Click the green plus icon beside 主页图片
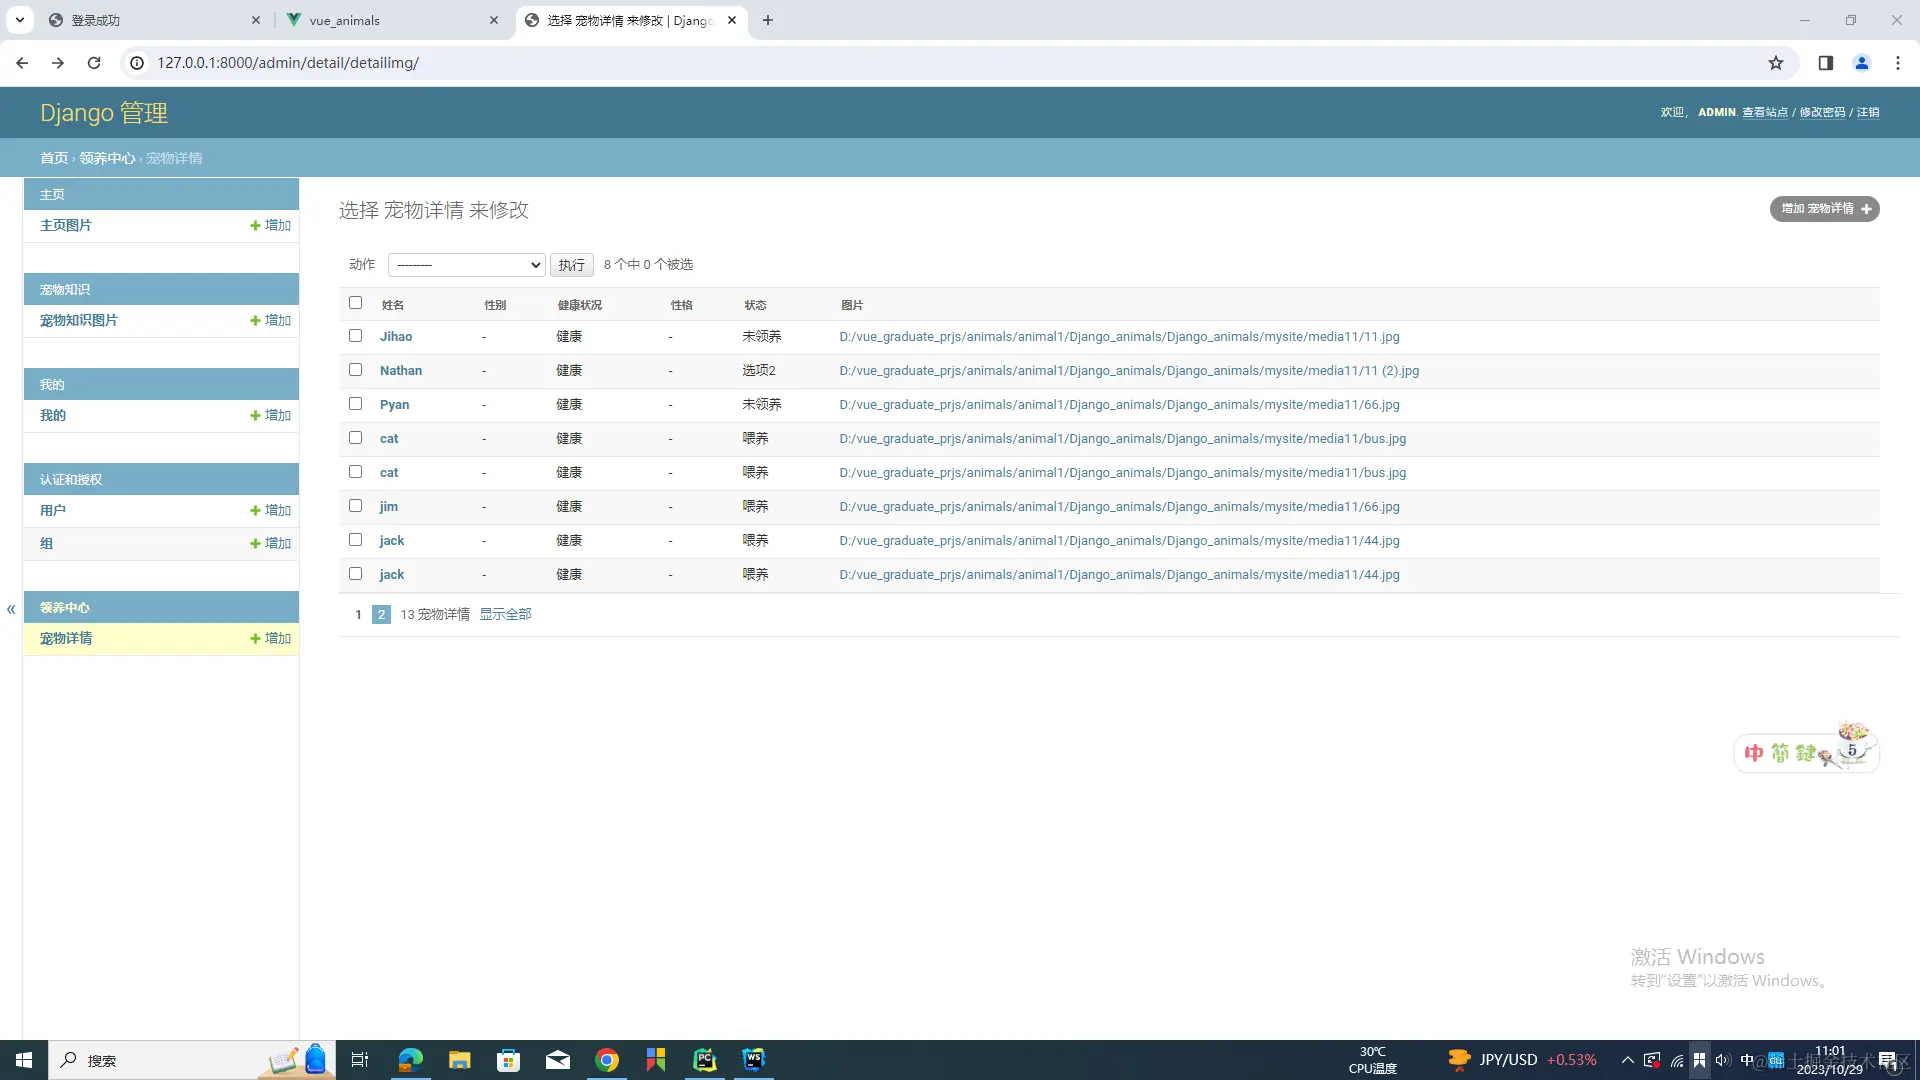The image size is (1920, 1080). click(x=256, y=226)
